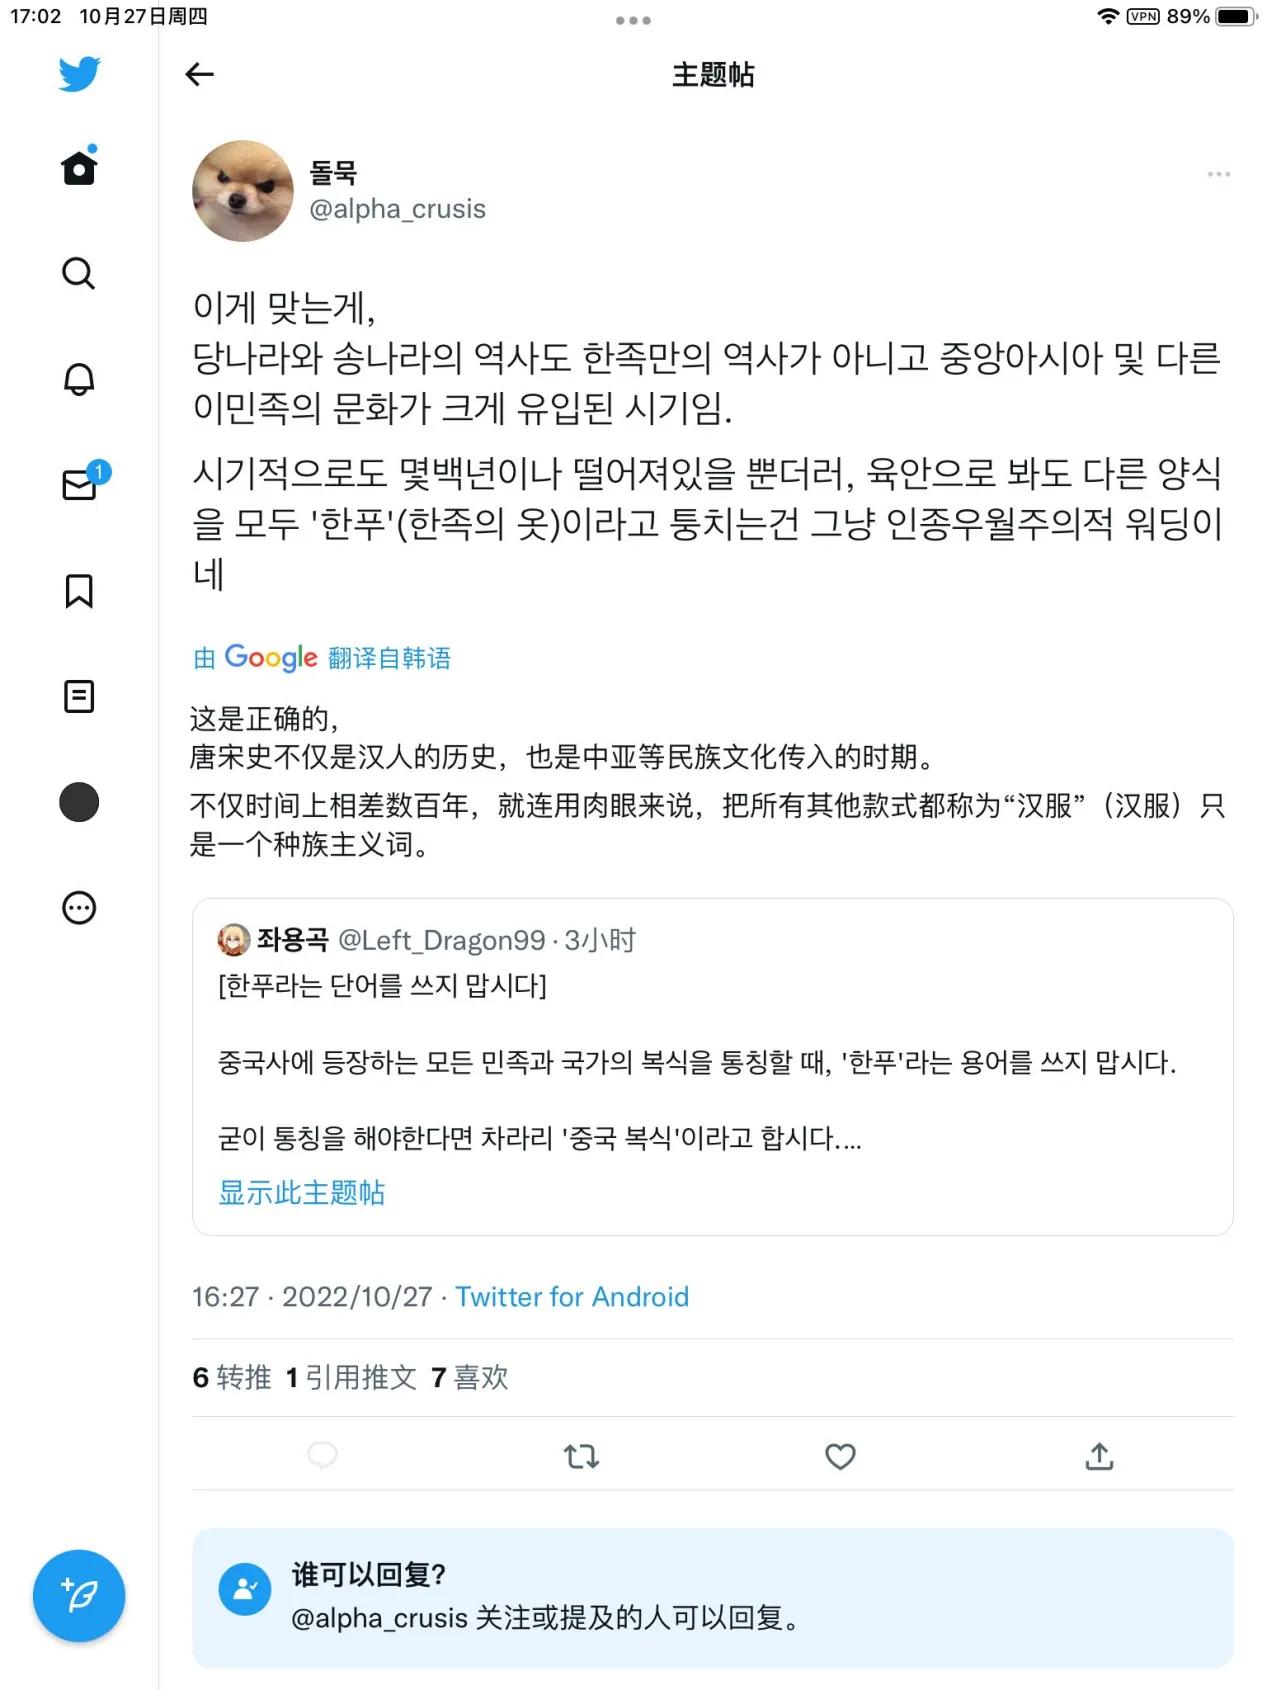Open the compose tweet button
The height and width of the screenshot is (1690, 1267).
point(78,1596)
